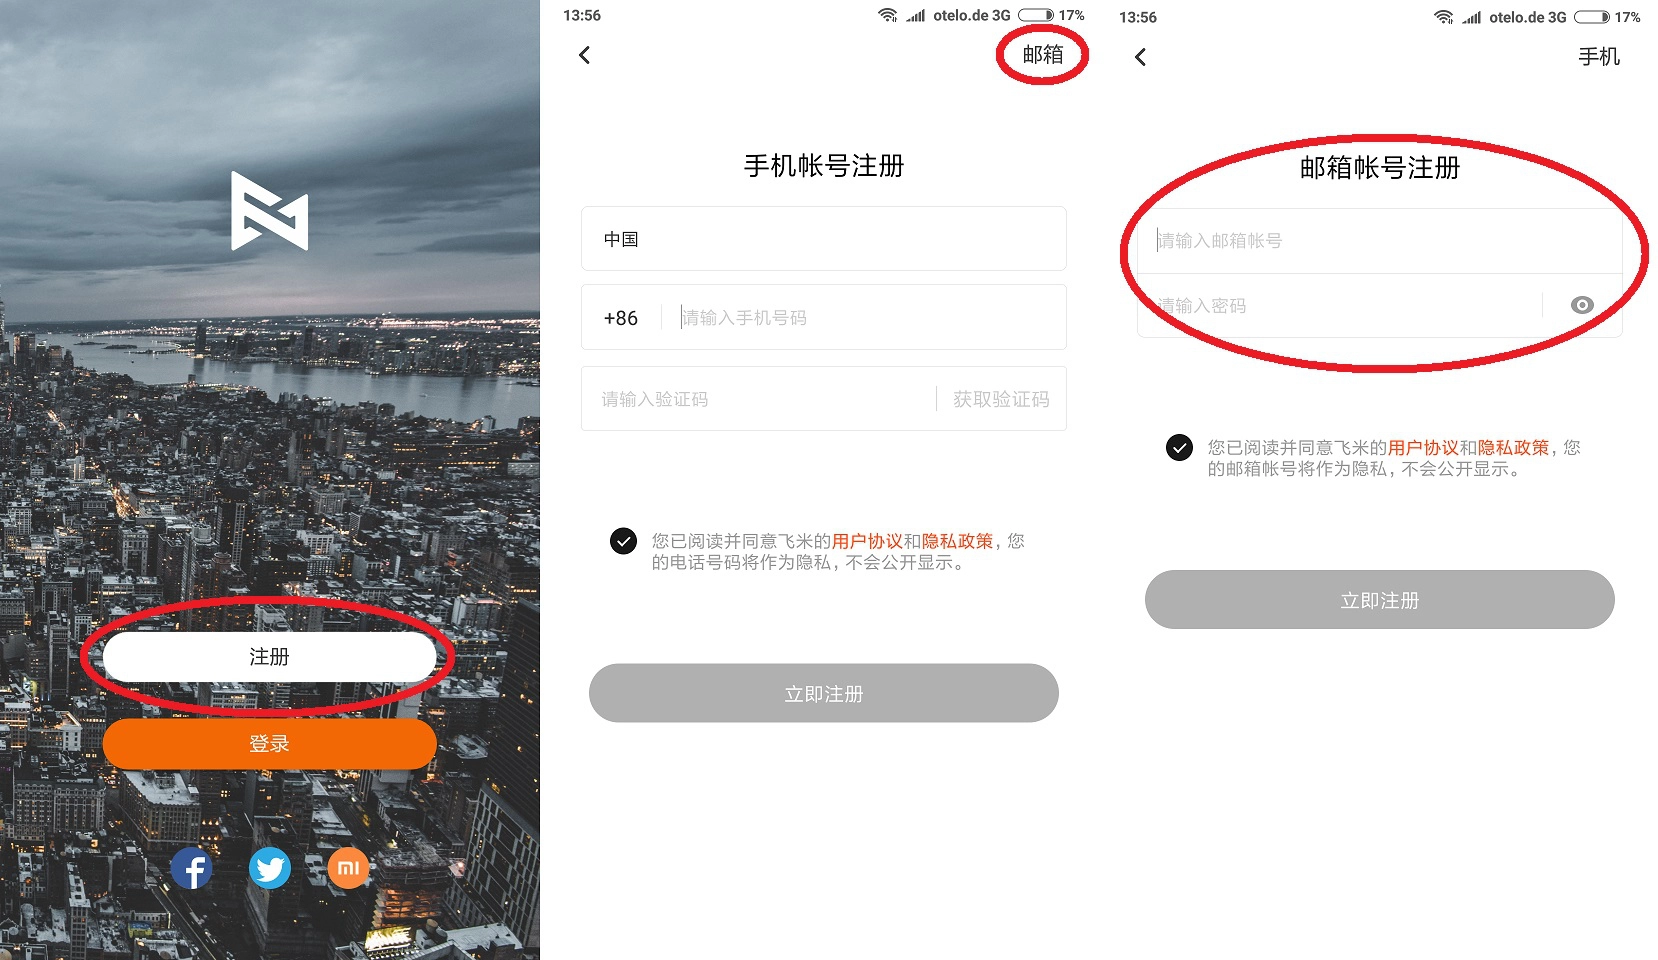Open 隐私政策 link on email registration screen
Screen dimensions: 1658x960
click(x=1513, y=447)
